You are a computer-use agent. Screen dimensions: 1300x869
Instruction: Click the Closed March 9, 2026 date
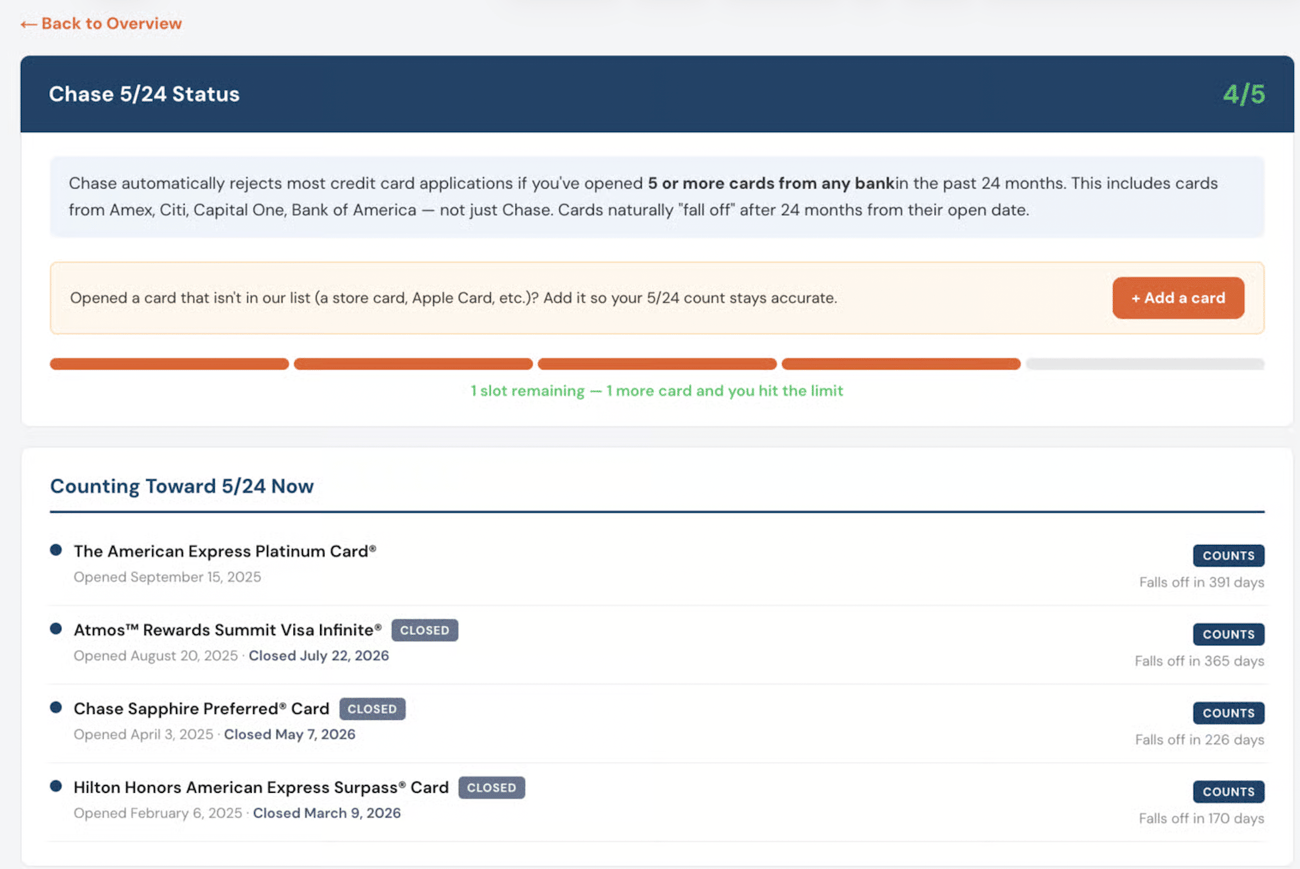[x=327, y=813]
